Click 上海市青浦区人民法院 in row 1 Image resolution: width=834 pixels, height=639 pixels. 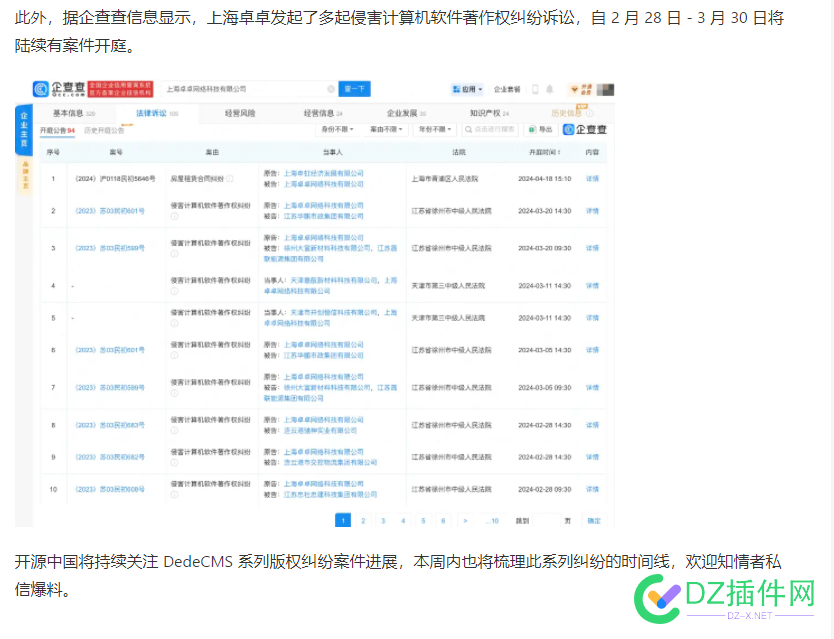click(x=445, y=179)
